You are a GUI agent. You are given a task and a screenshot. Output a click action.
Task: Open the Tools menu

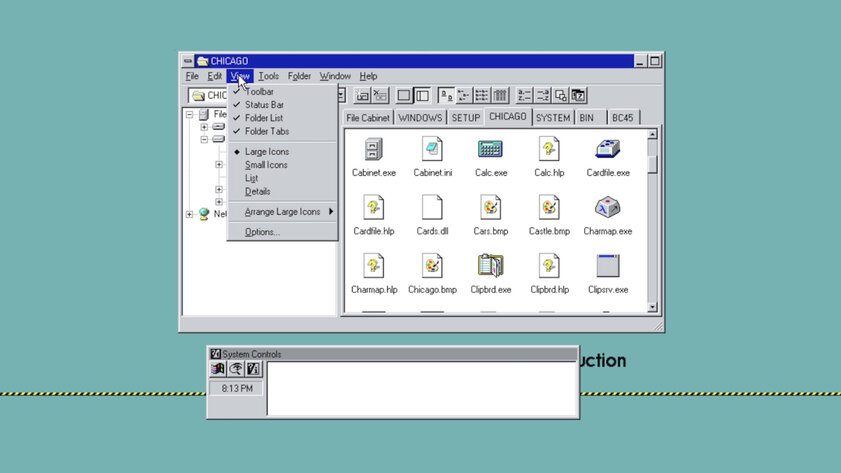pos(268,76)
